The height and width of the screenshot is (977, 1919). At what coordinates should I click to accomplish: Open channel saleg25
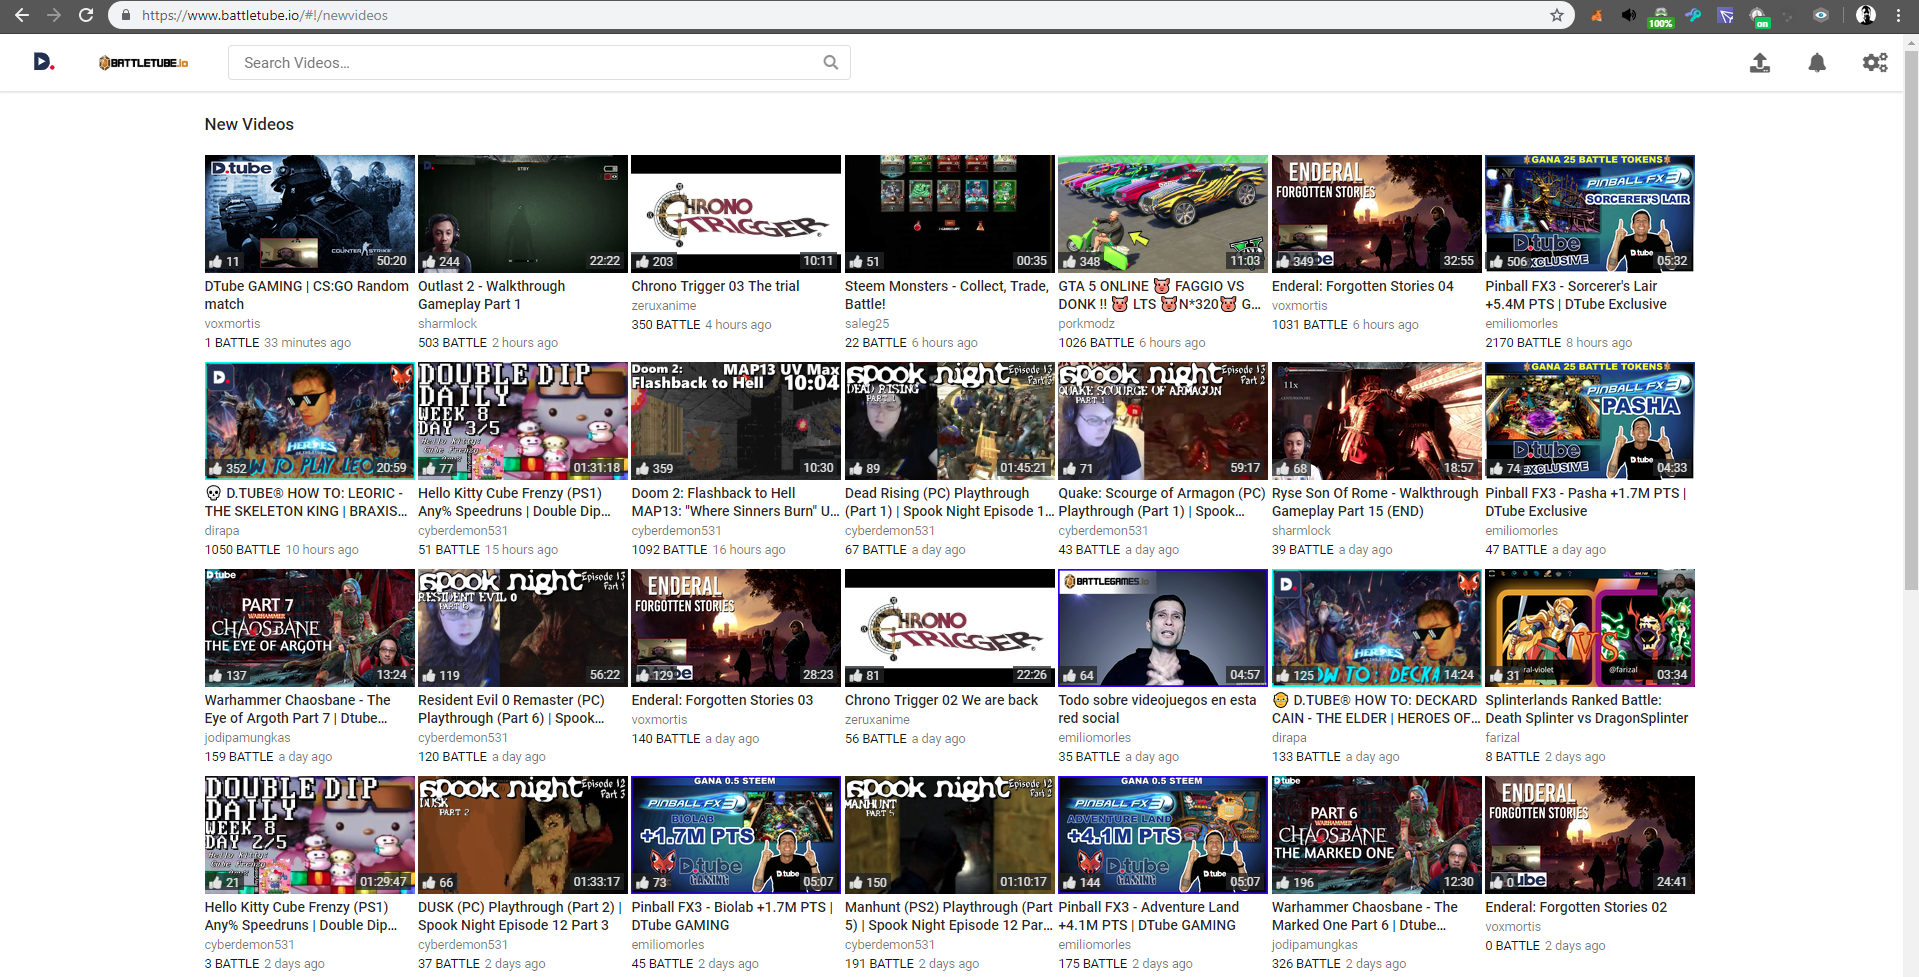(867, 323)
